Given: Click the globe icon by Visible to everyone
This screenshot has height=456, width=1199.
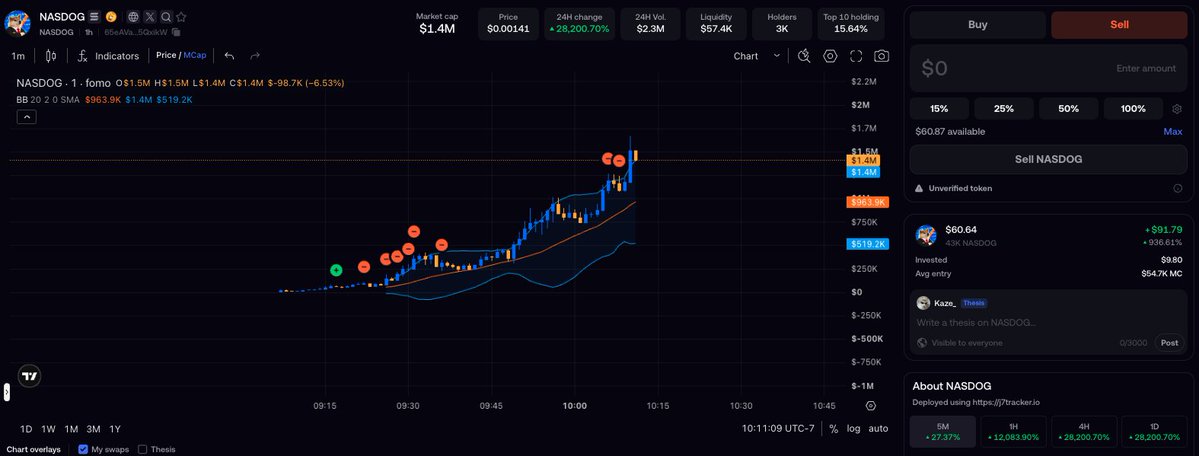Looking at the screenshot, I should coord(922,343).
